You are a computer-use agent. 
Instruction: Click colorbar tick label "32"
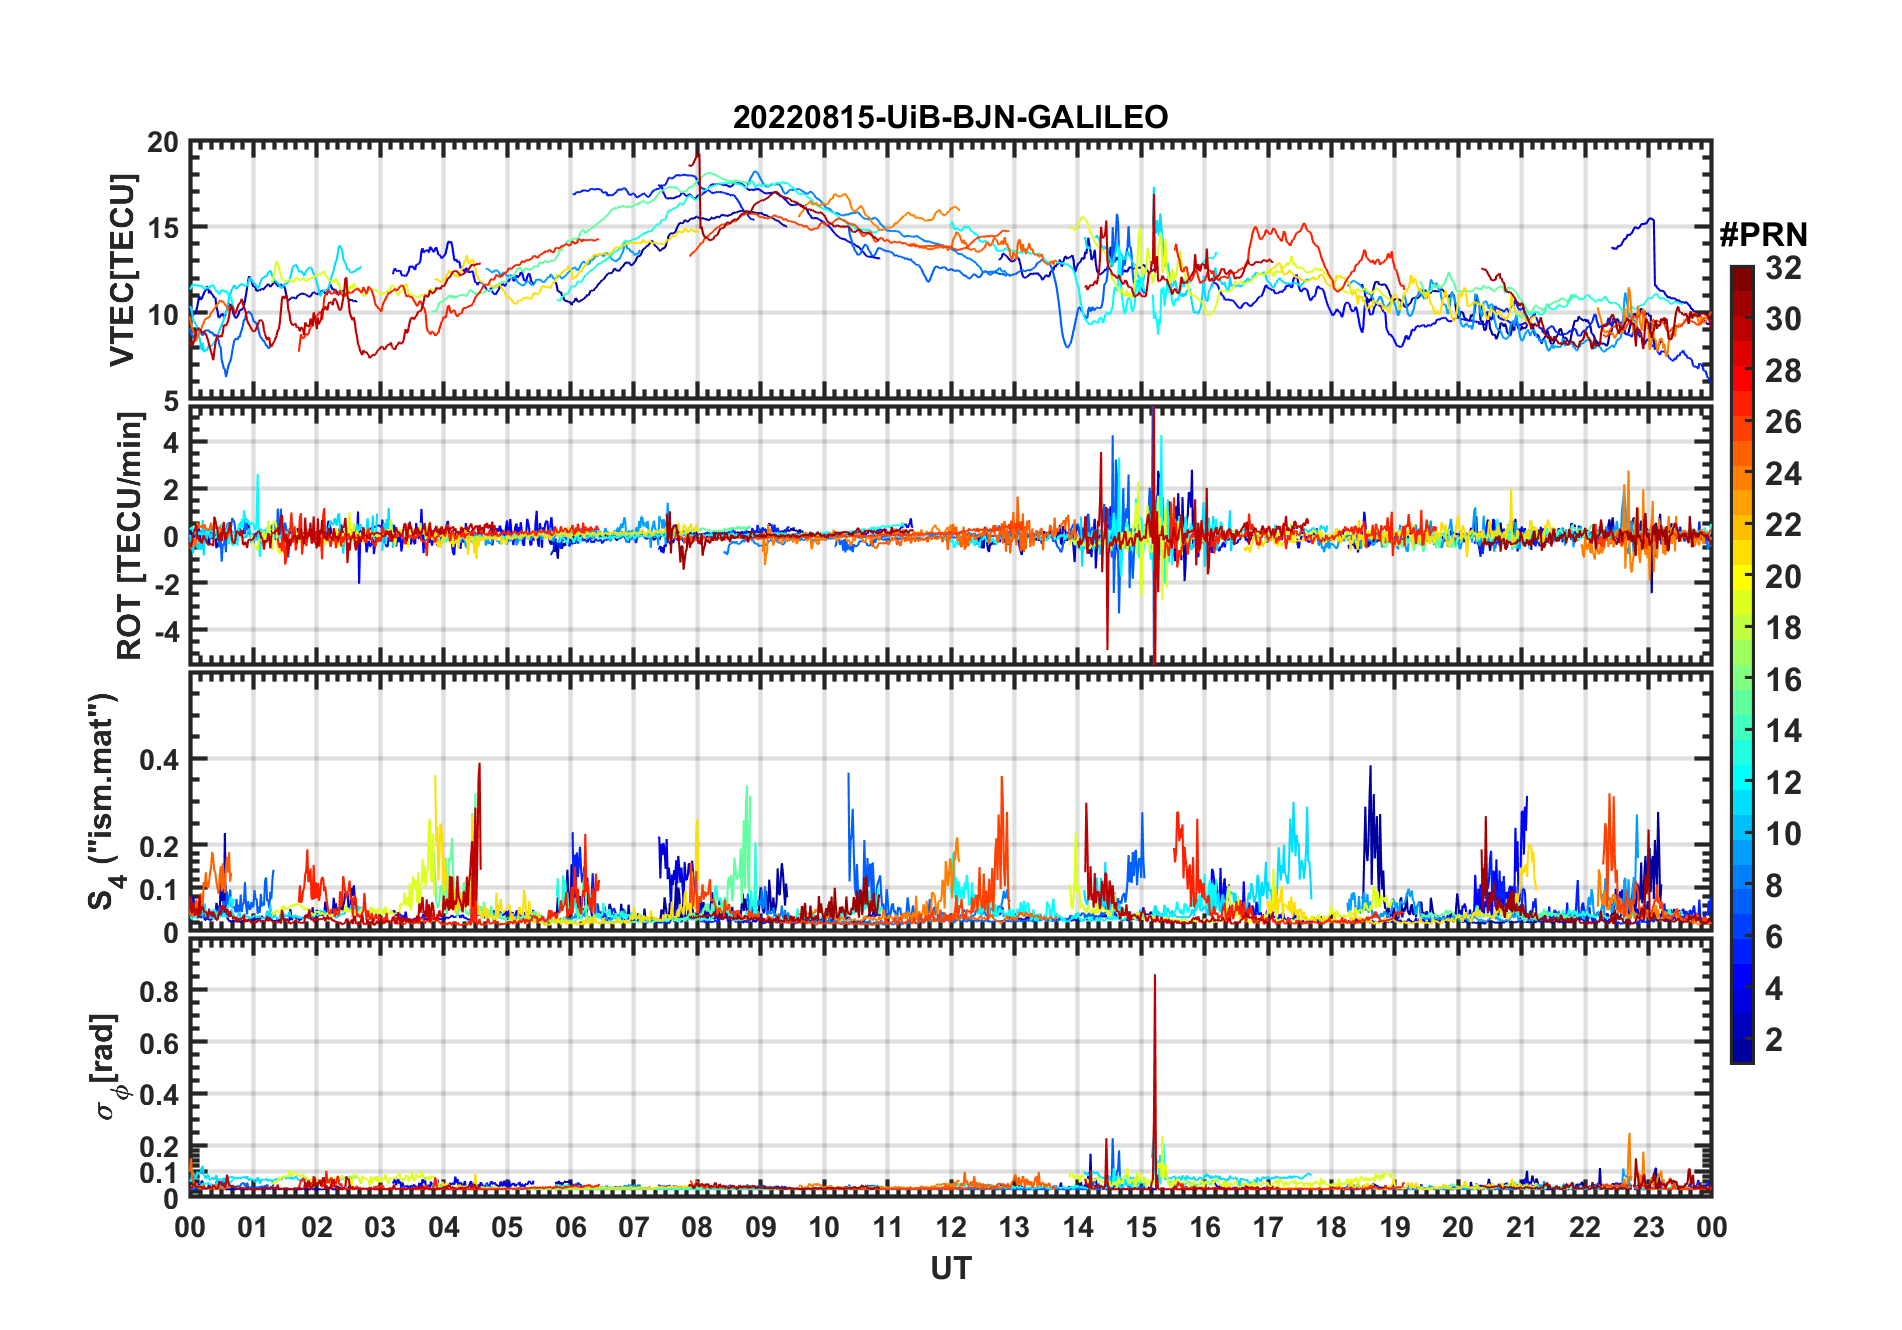click(x=1783, y=267)
